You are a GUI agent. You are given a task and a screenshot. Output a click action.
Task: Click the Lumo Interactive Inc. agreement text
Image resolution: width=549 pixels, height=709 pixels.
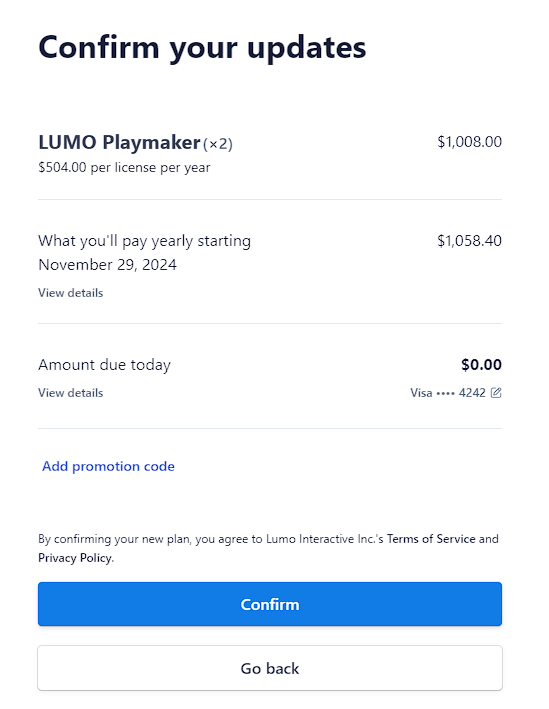[x=325, y=539]
